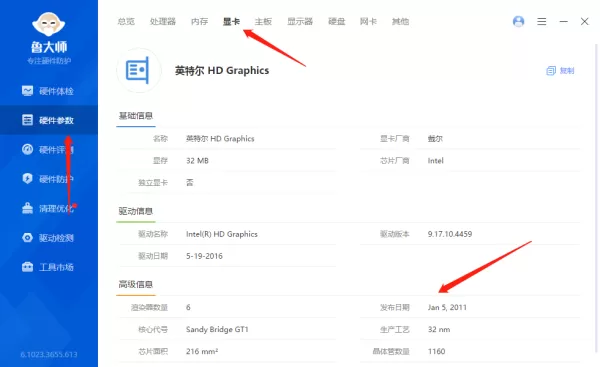
Task: Click version number 6.1023.3655.613
Action: tap(49, 355)
